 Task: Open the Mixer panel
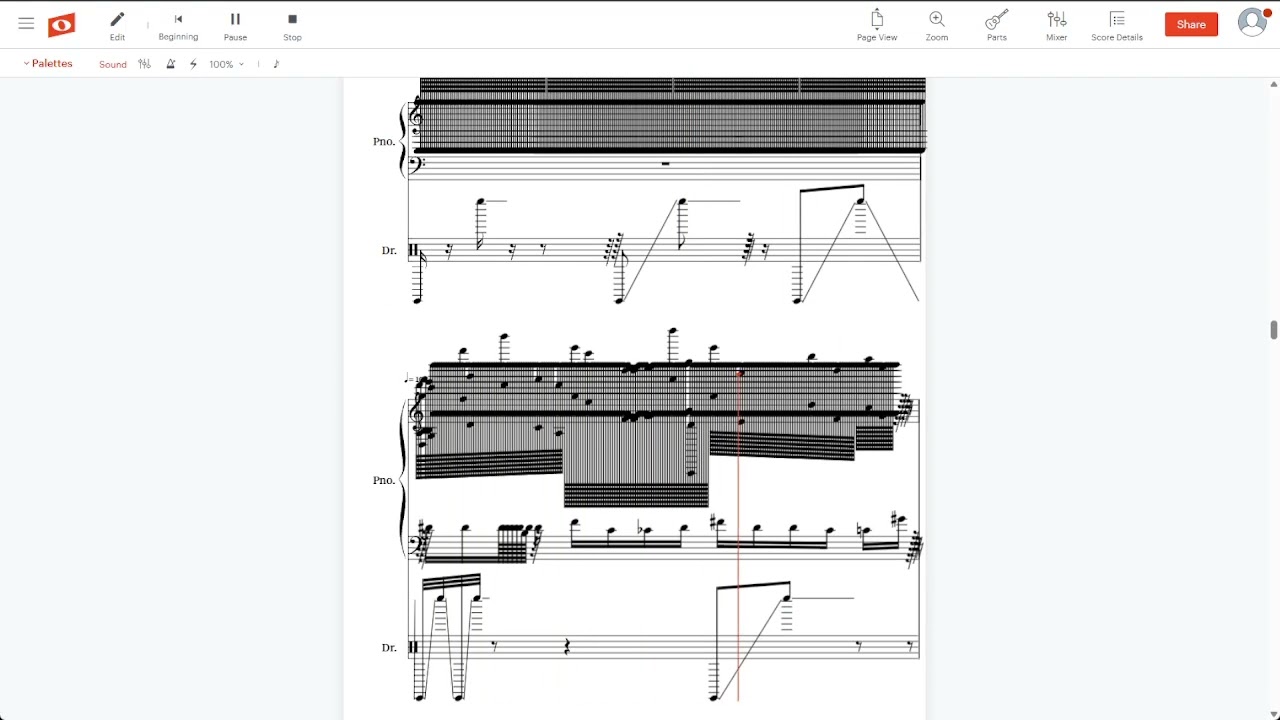pos(1057,26)
